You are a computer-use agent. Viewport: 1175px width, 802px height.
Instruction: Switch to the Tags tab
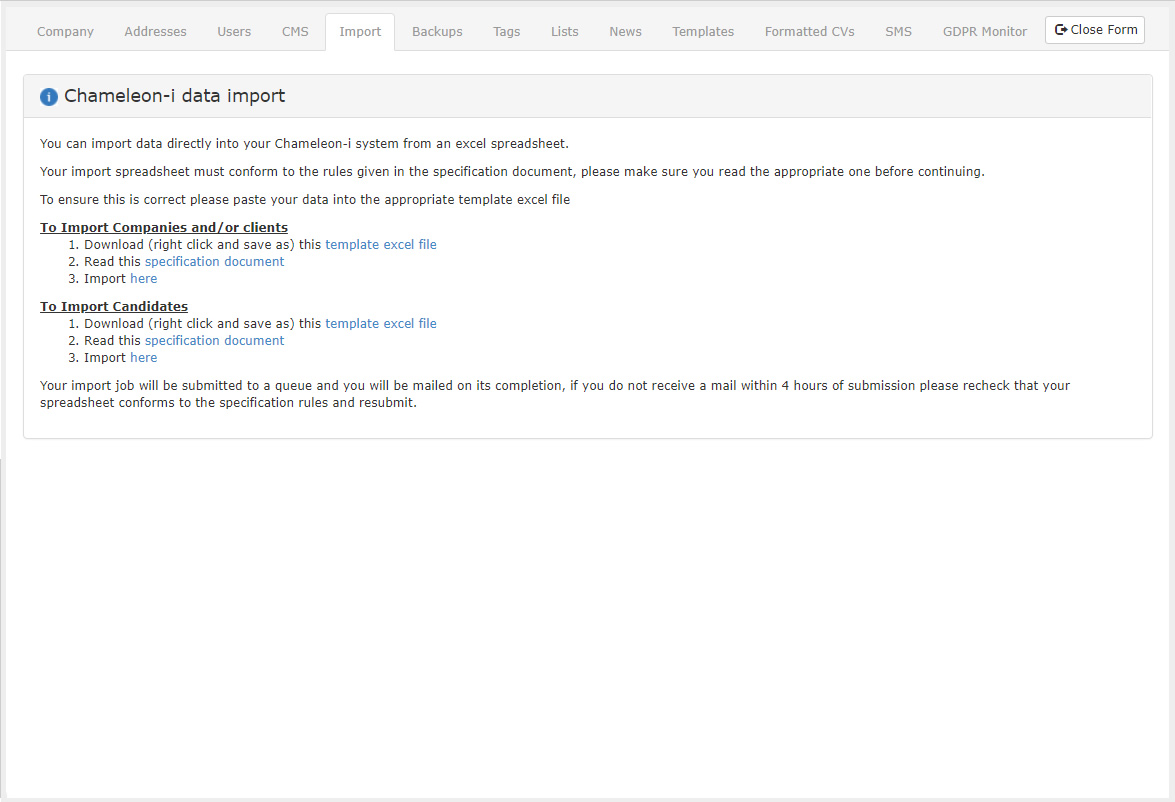click(507, 31)
